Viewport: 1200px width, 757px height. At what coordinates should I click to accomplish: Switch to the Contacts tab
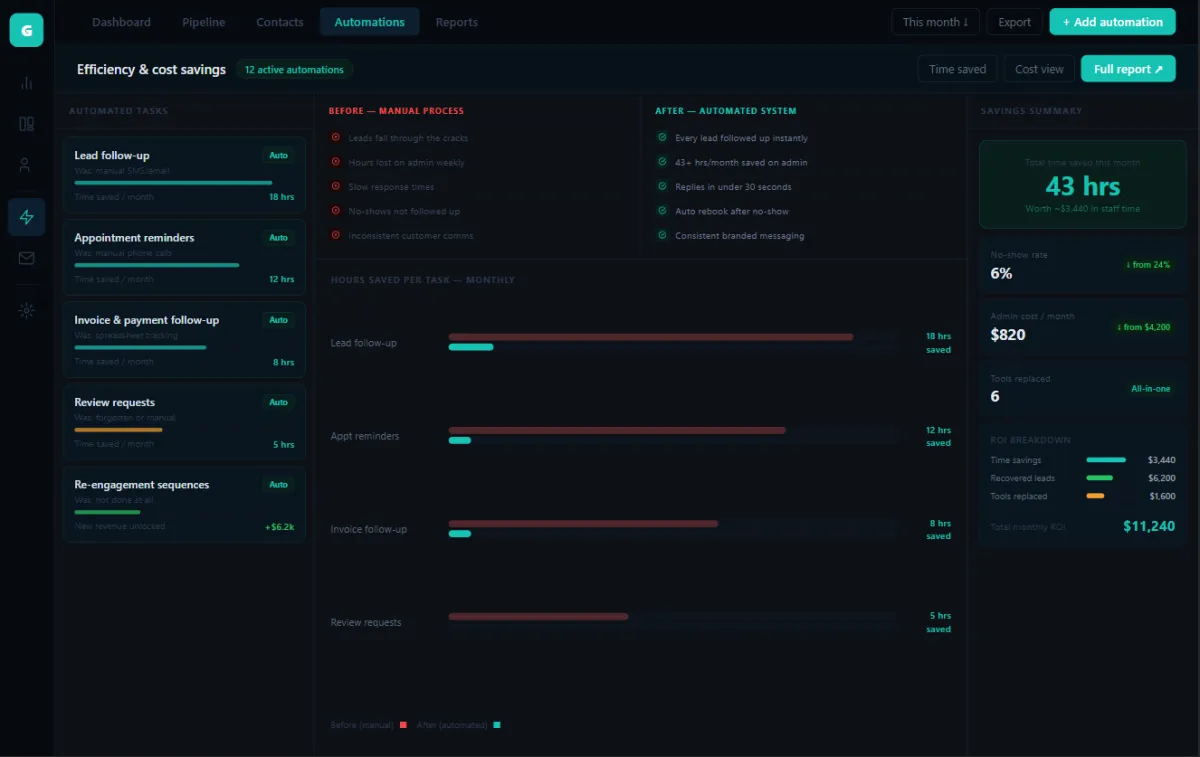click(280, 22)
